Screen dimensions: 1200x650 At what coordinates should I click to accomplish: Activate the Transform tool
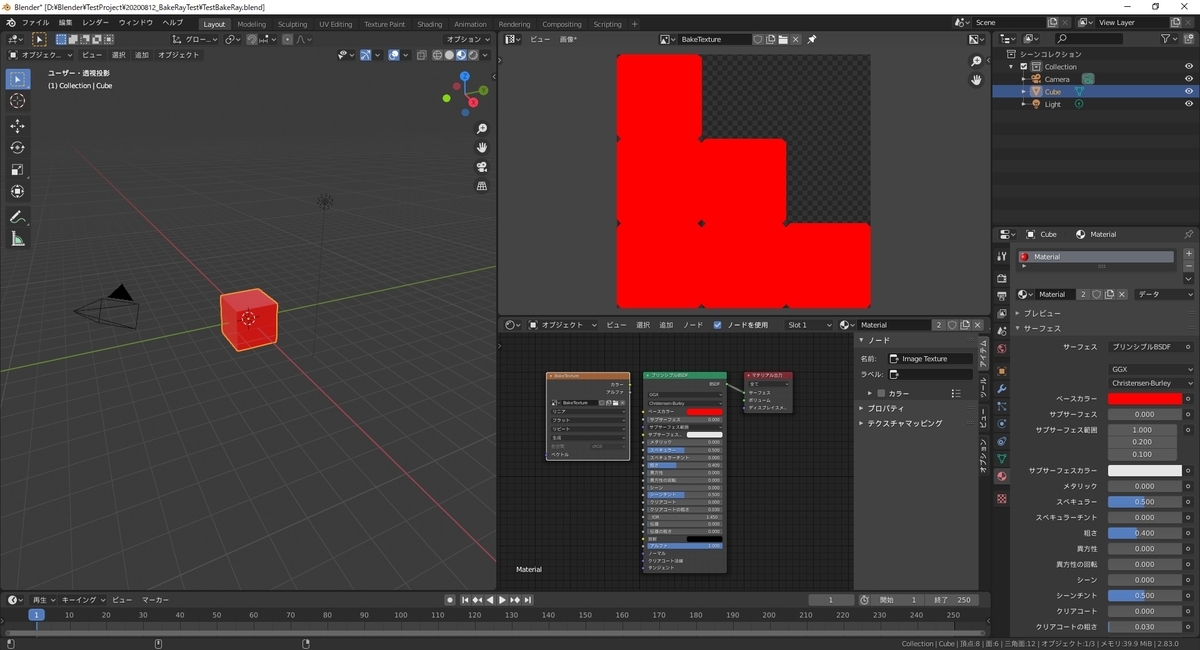click(18, 192)
